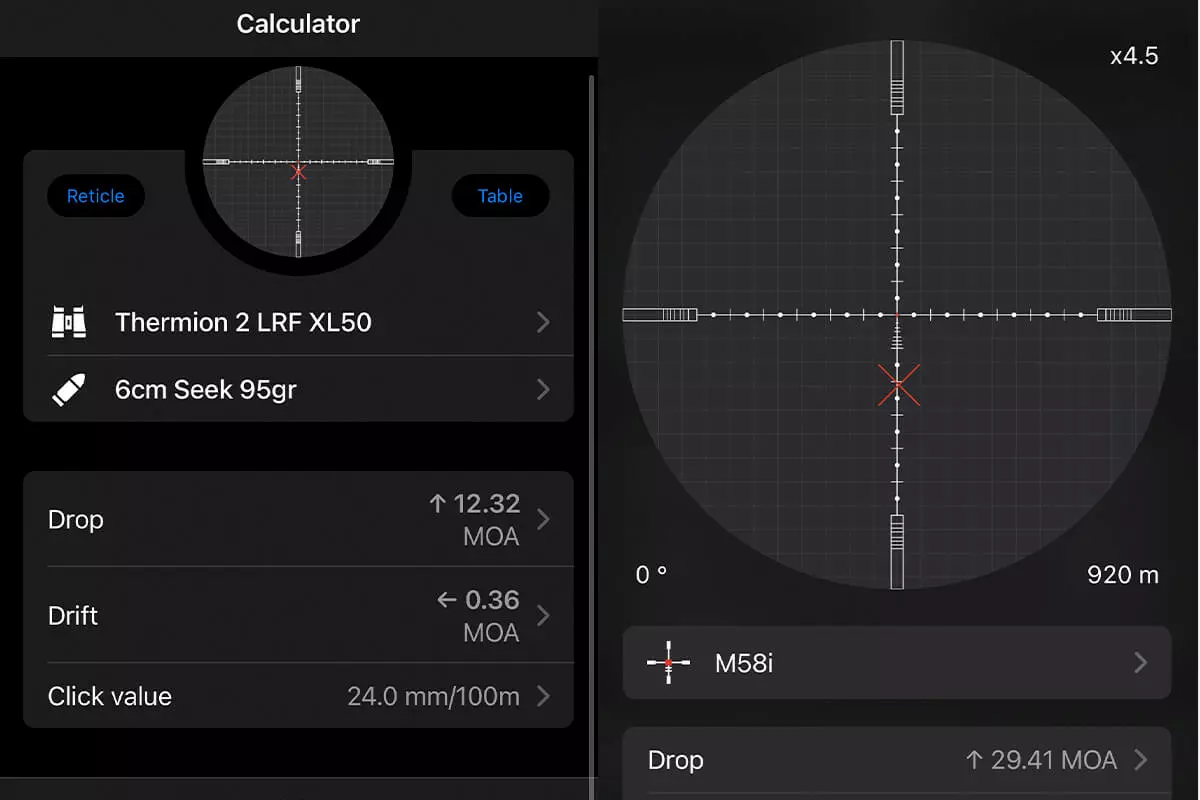Expand chevron beside Thermion 2 LRF XL50

[543, 322]
